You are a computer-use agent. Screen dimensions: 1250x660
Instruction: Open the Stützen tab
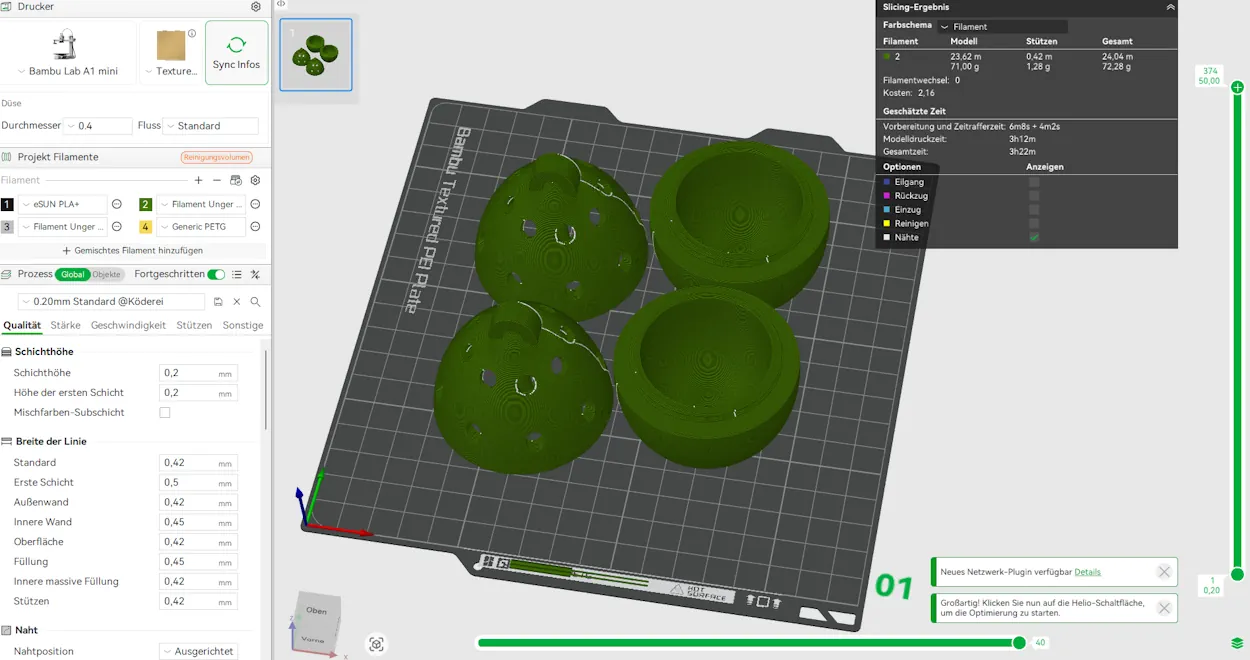tap(194, 325)
